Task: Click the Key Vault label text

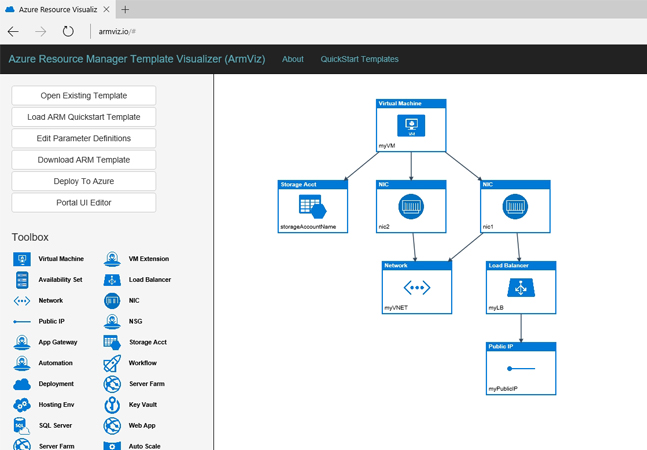Action: pos(143,405)
